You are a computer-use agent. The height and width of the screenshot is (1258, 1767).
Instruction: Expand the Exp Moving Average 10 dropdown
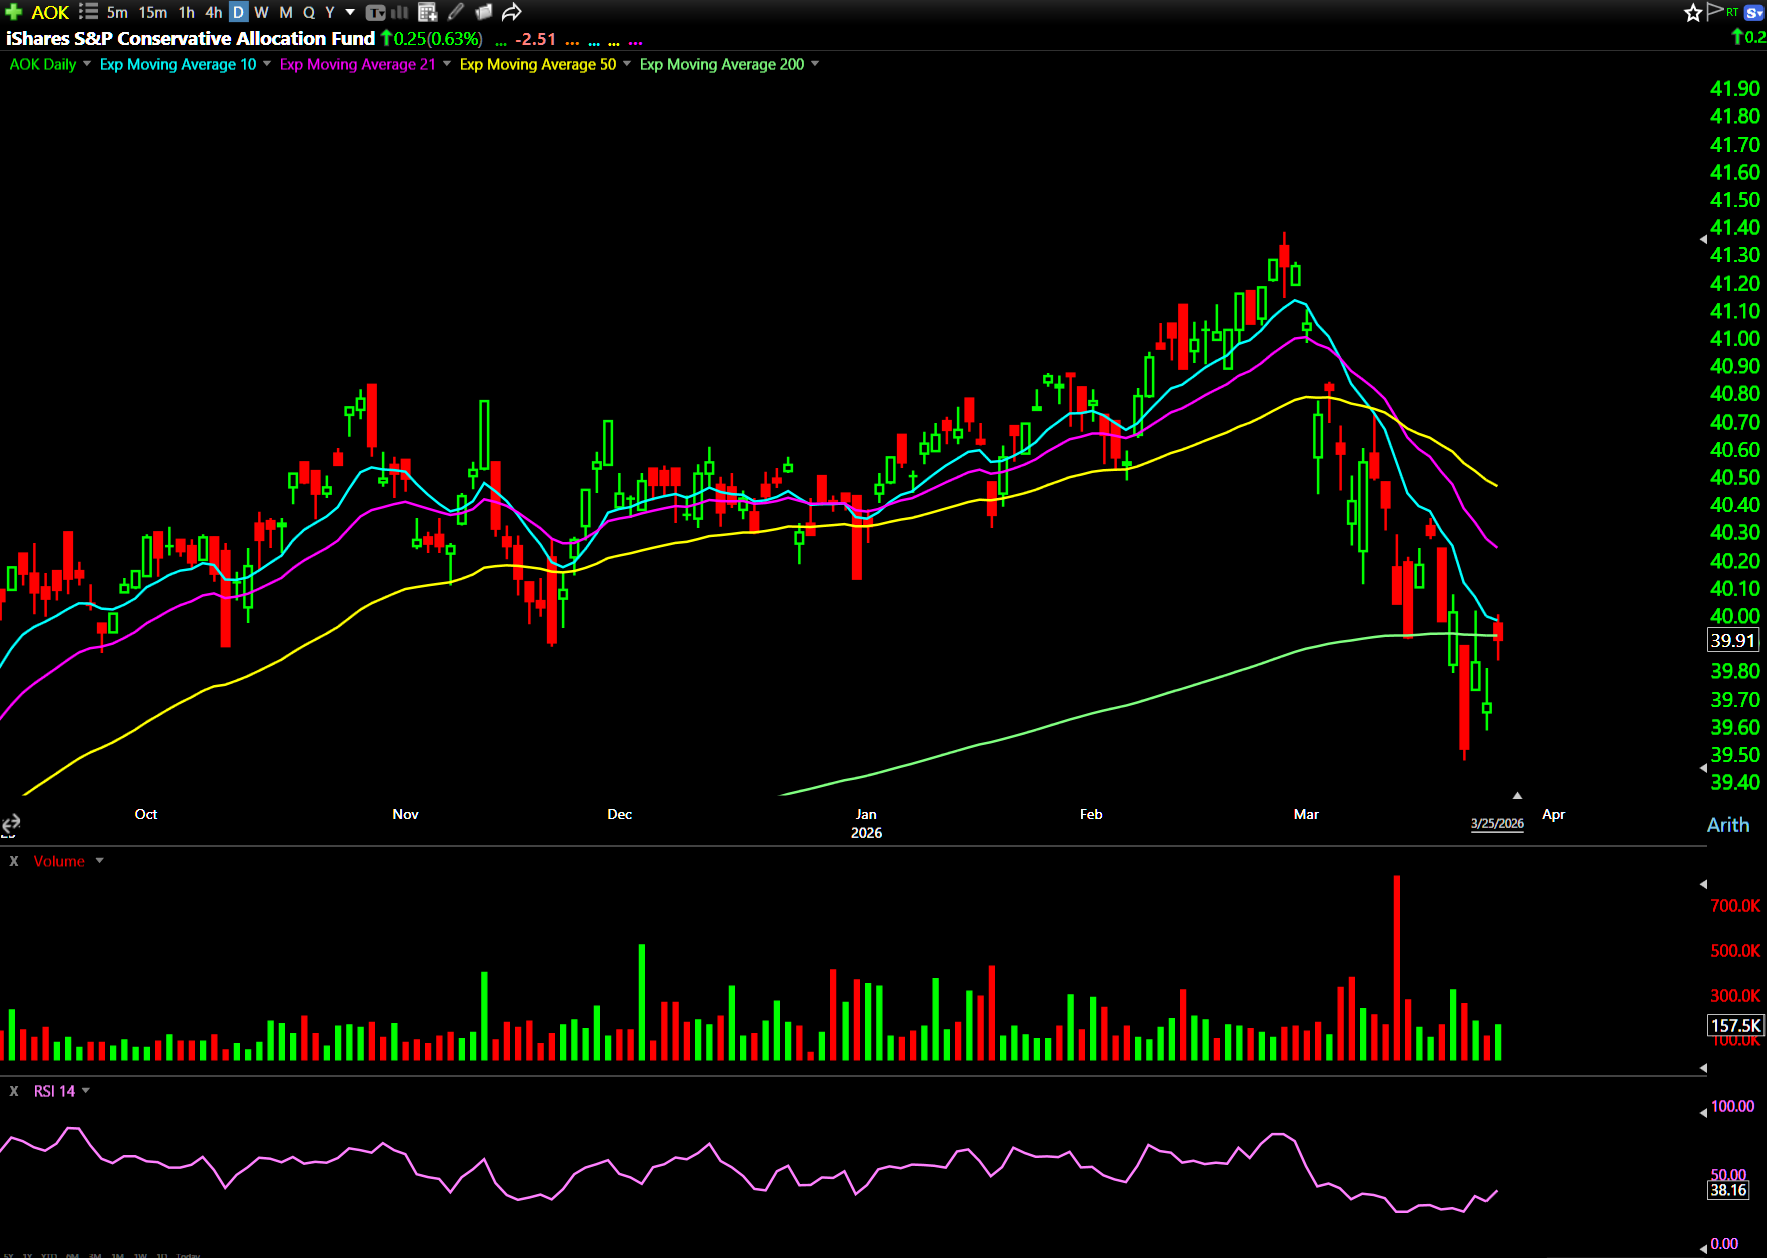(267, 64)
